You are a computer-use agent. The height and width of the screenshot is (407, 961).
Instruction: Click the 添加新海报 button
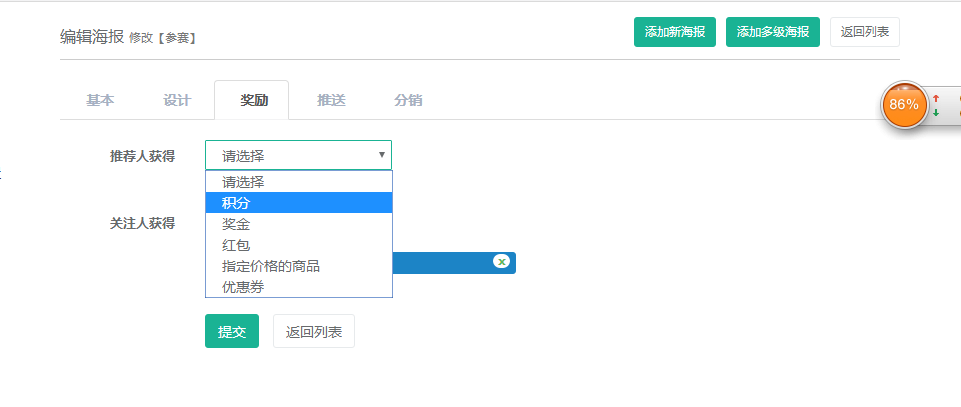pyautogui.click(x=675, y=32)
